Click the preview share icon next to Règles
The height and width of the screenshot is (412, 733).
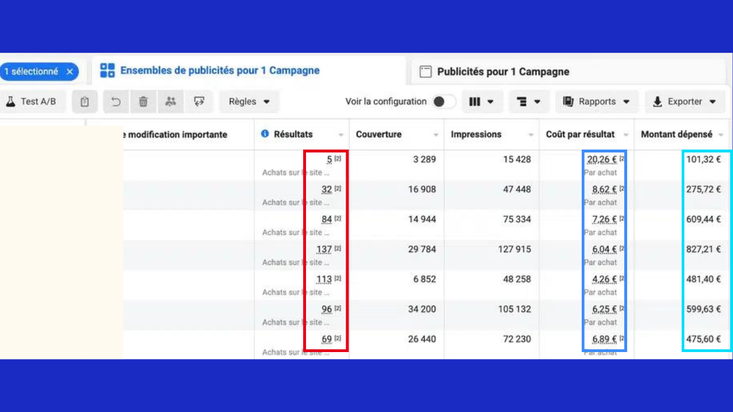coord(199,101)
